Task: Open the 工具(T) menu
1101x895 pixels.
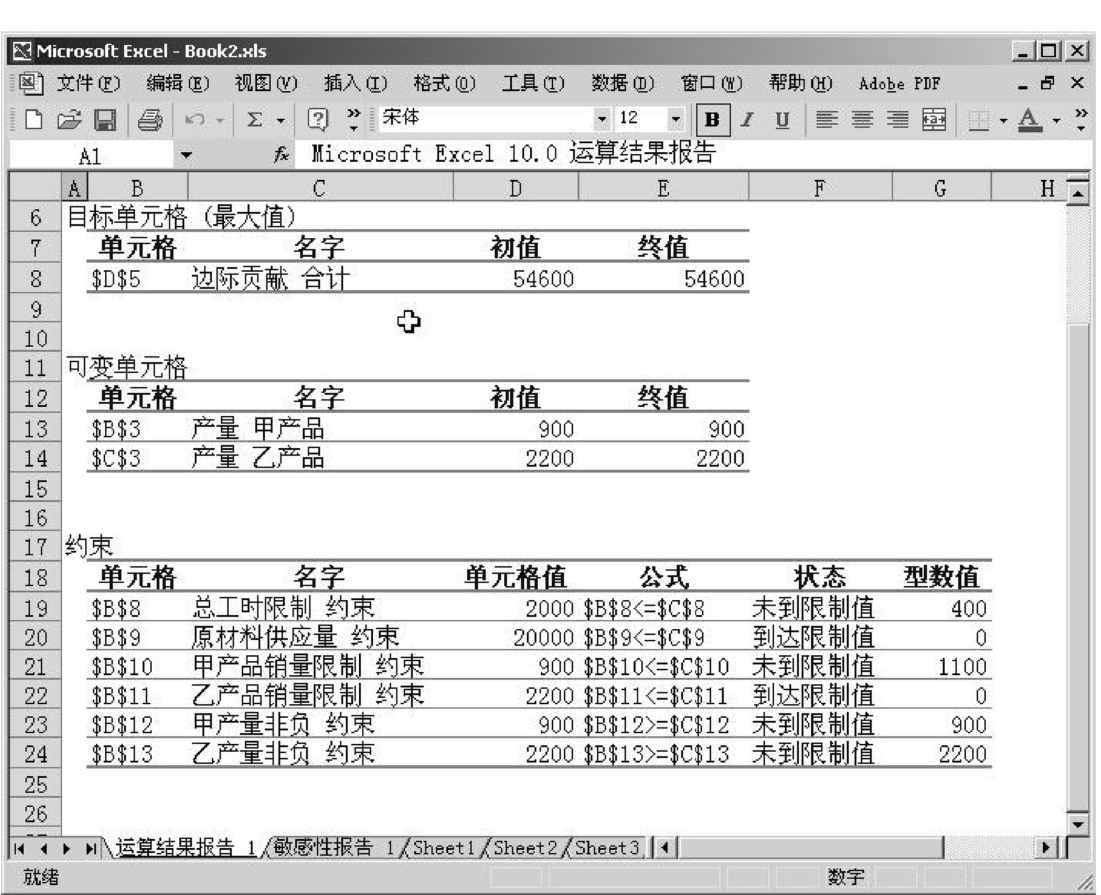Action: [x=533, y=84]
